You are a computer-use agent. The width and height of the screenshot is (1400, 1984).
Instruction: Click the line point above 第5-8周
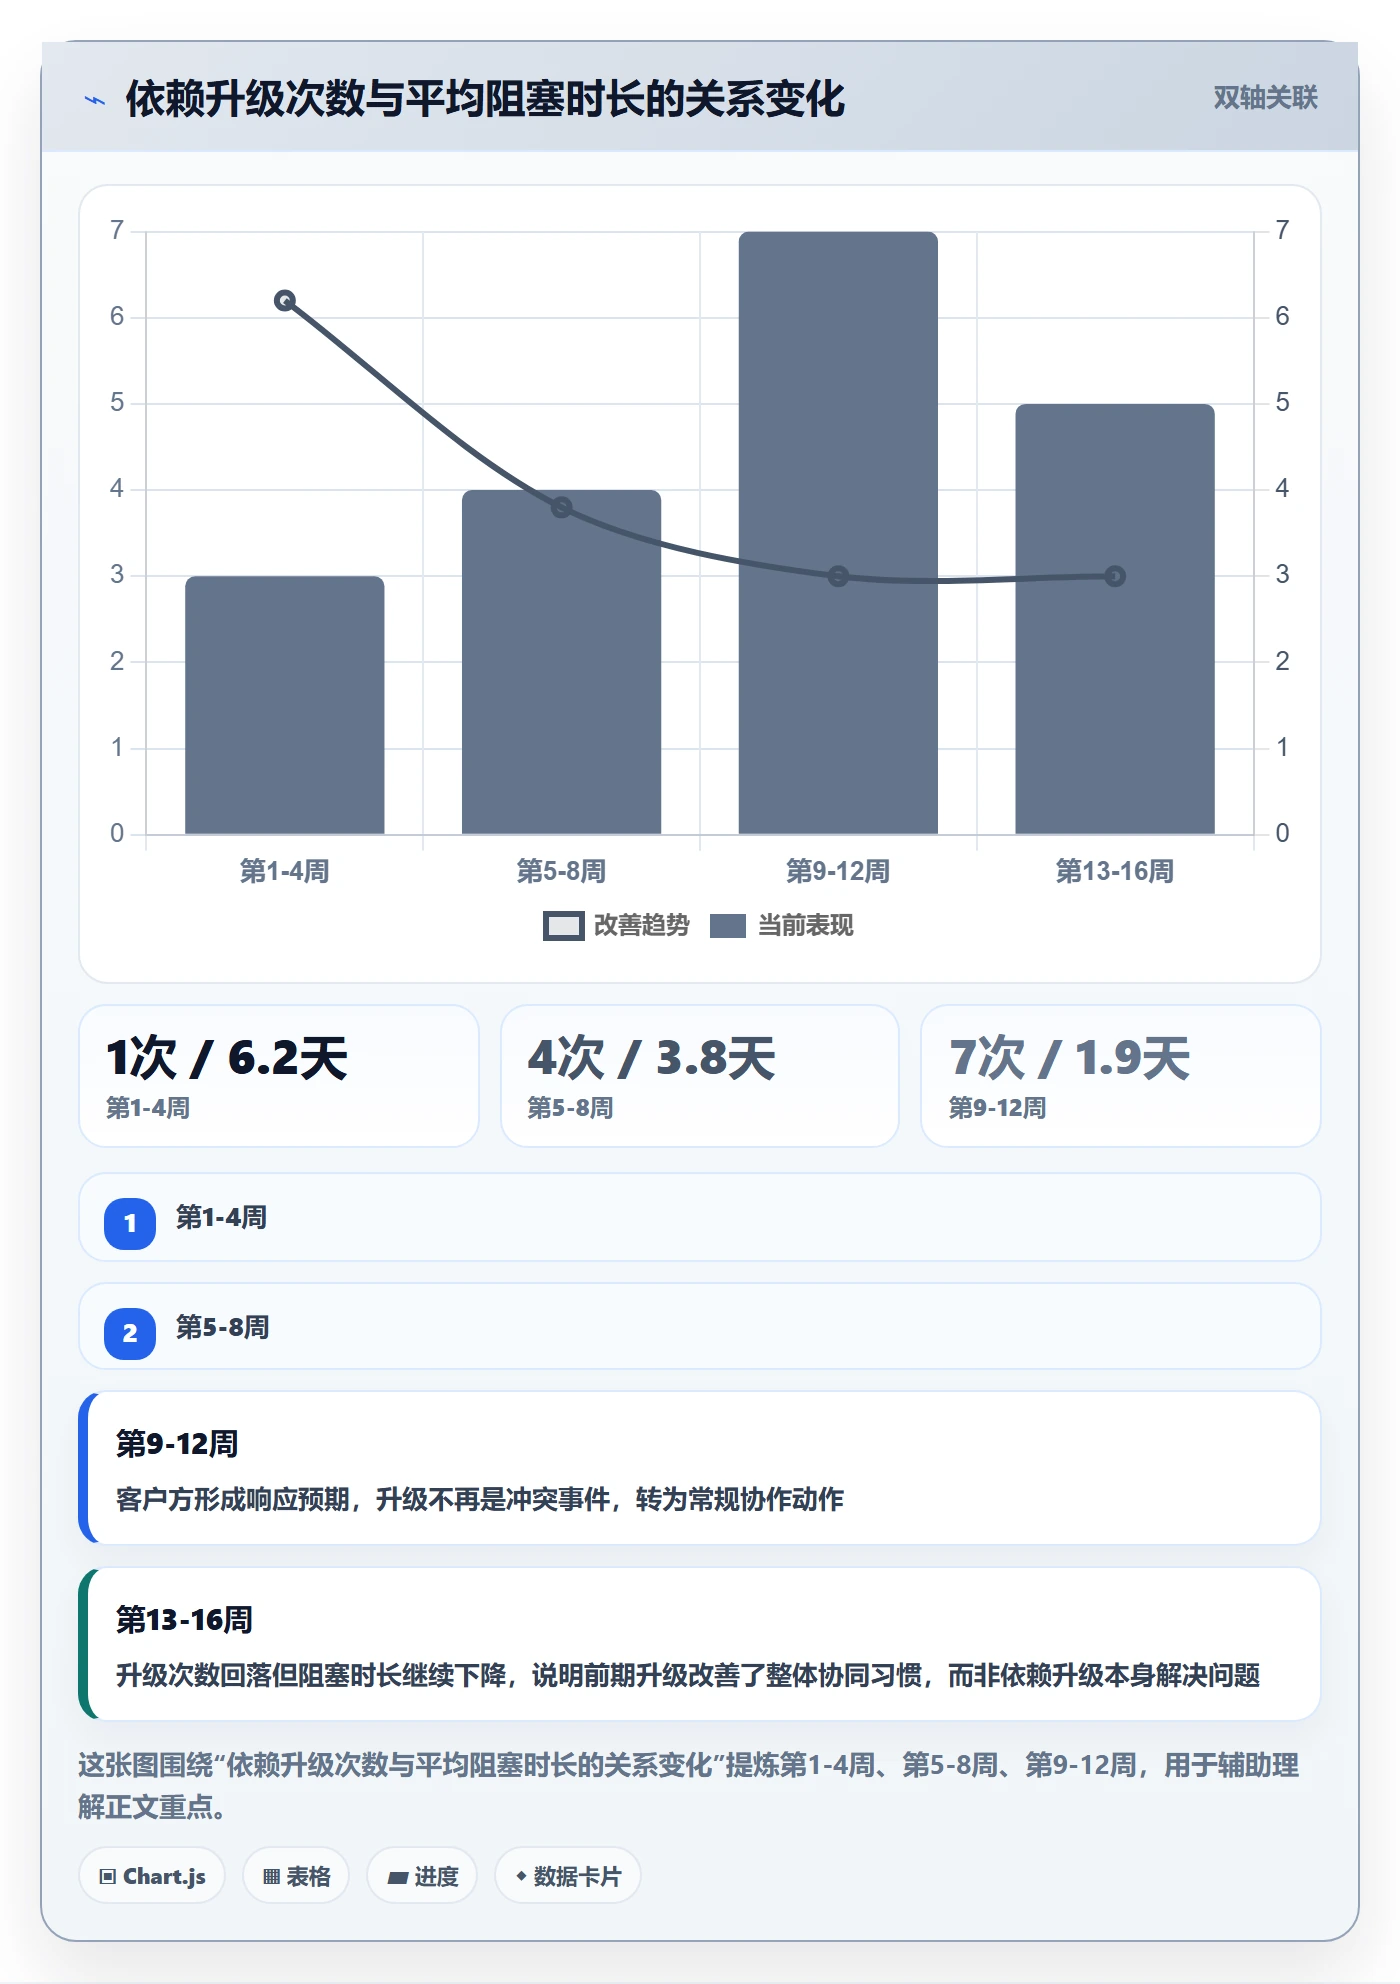tap(562, 507)
